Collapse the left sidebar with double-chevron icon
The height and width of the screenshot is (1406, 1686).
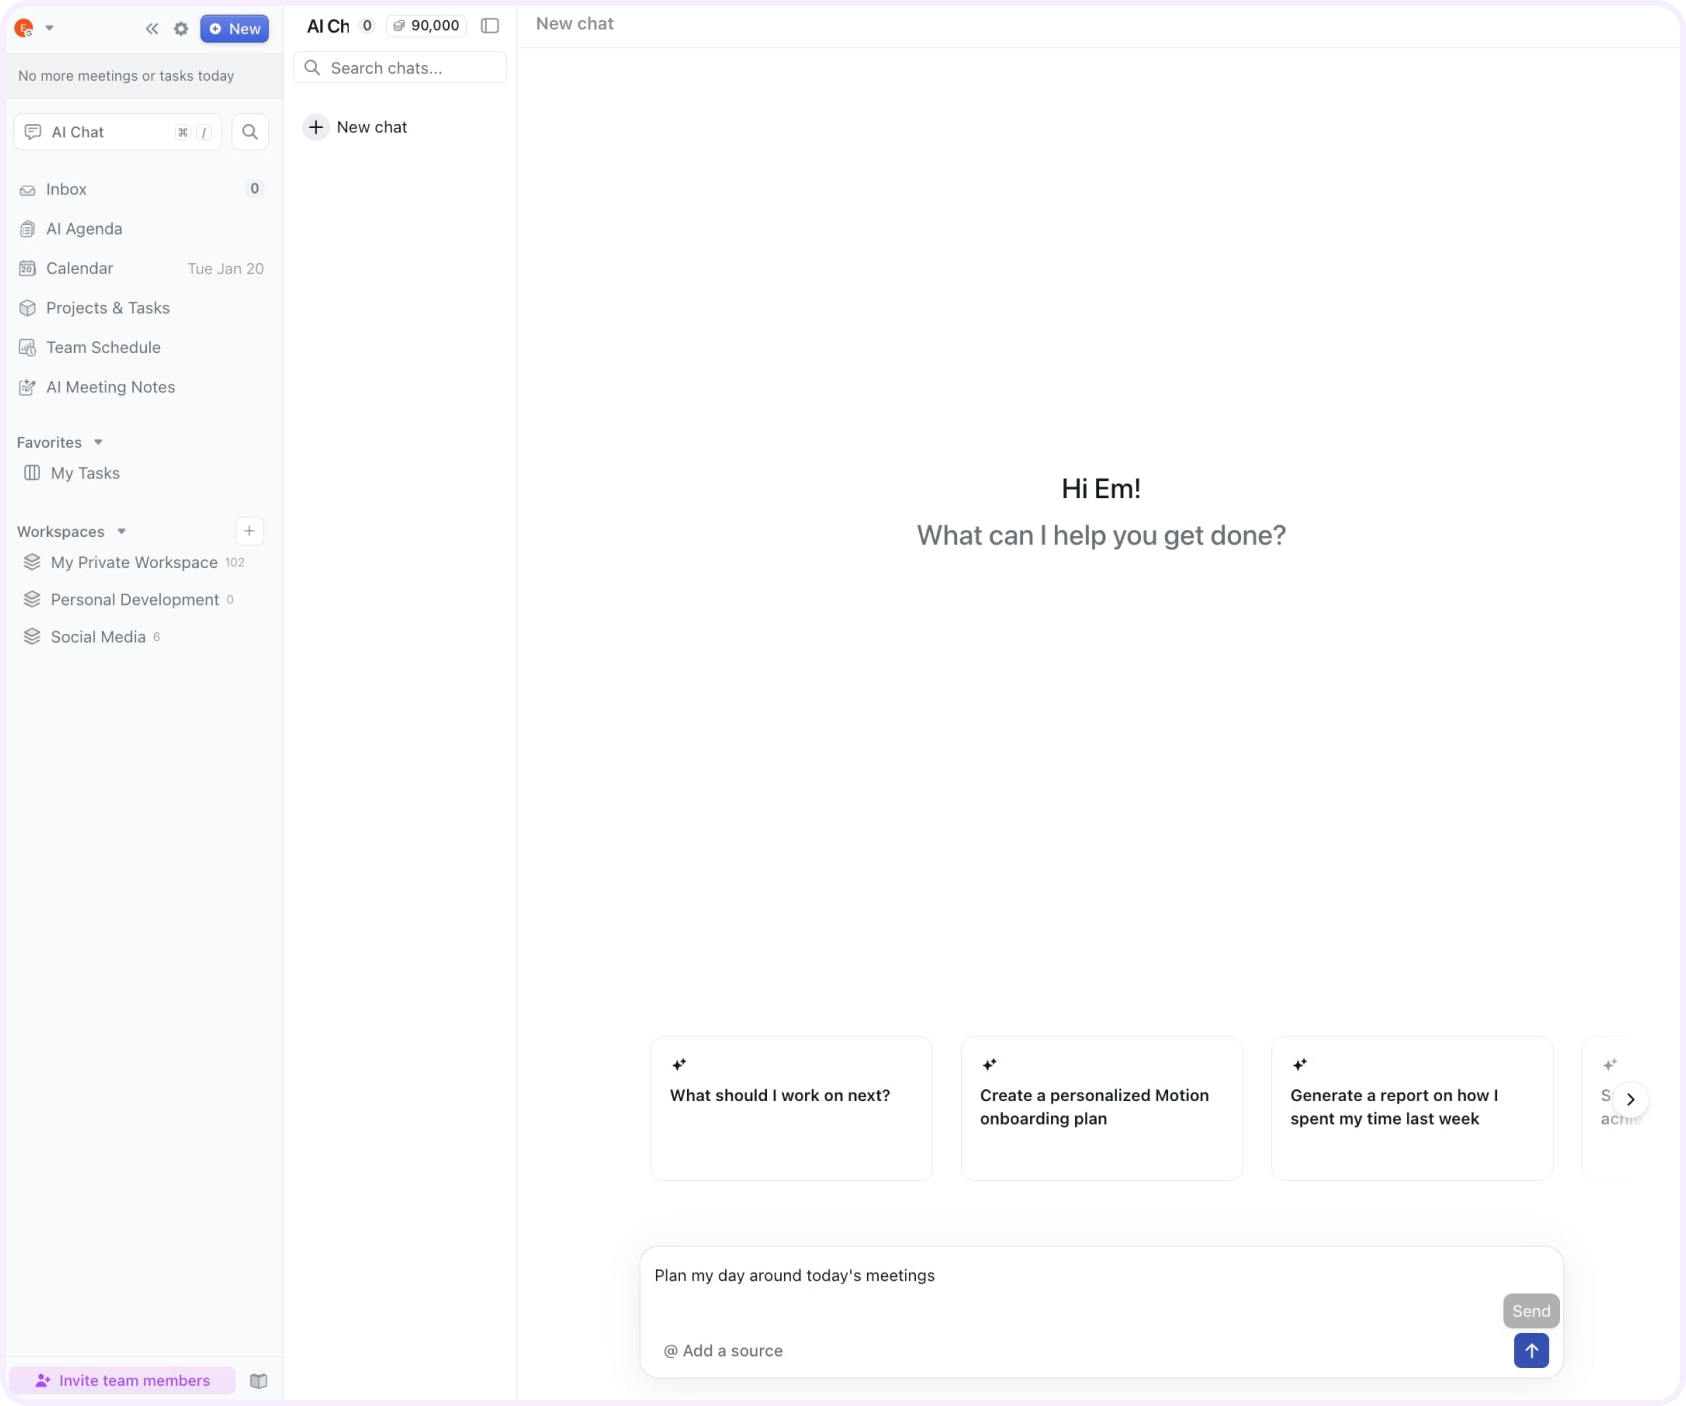(x=152, y=29)
